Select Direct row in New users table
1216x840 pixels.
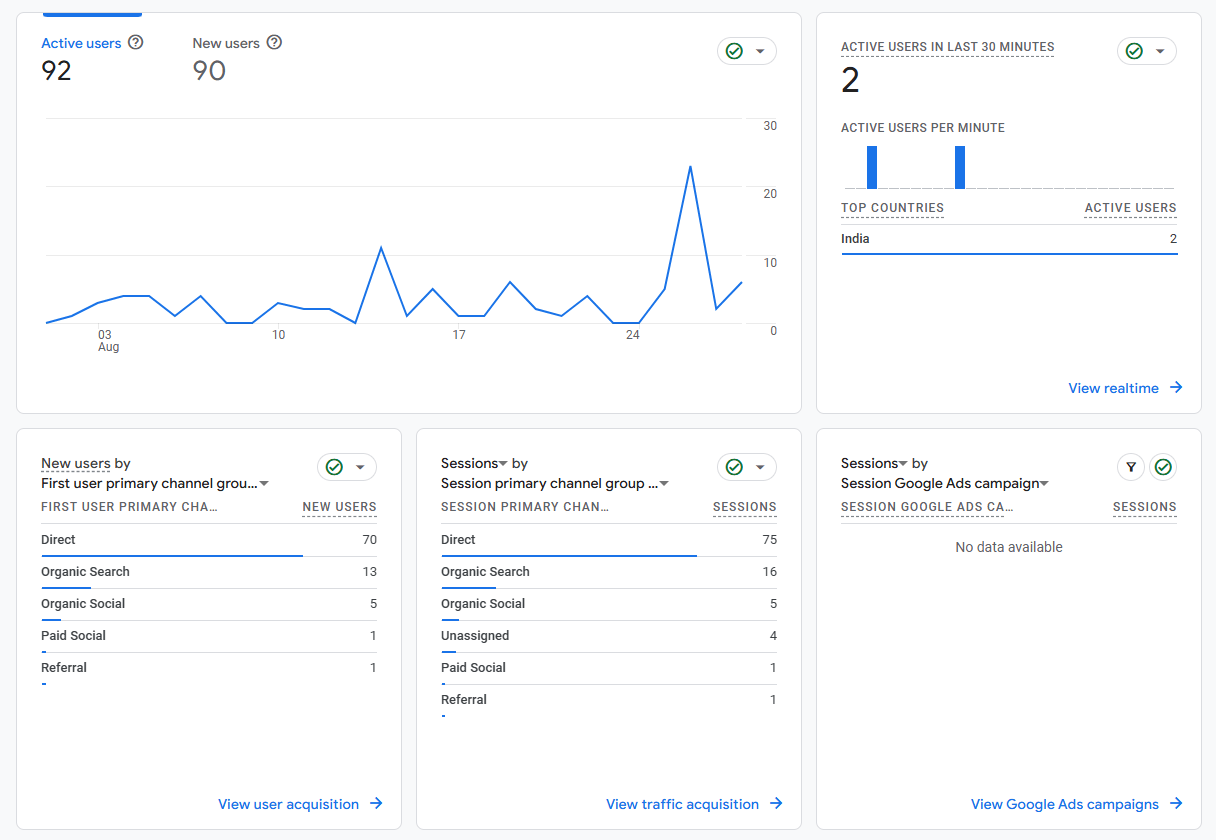[209, 540]
